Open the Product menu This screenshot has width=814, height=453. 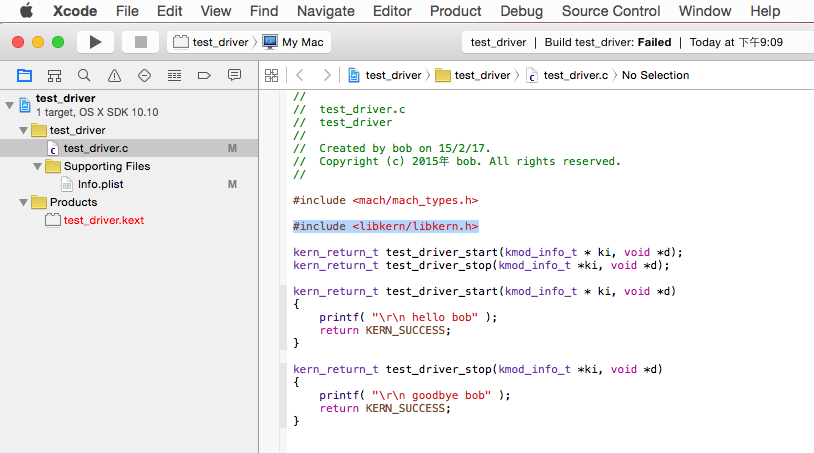click(x=455, y=11)
